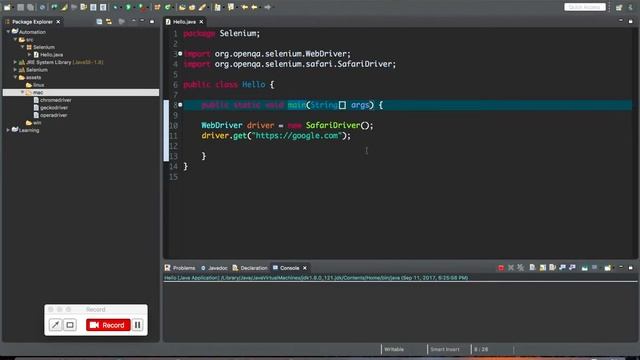Click Open Console icon
This screenshot has height=360, width=640.
click(x=608, y=268)
